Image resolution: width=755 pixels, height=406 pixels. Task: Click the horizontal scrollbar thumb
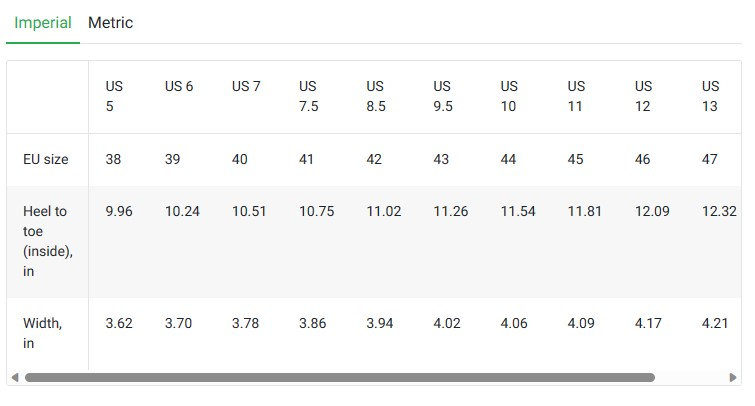(x=340, y=377)
